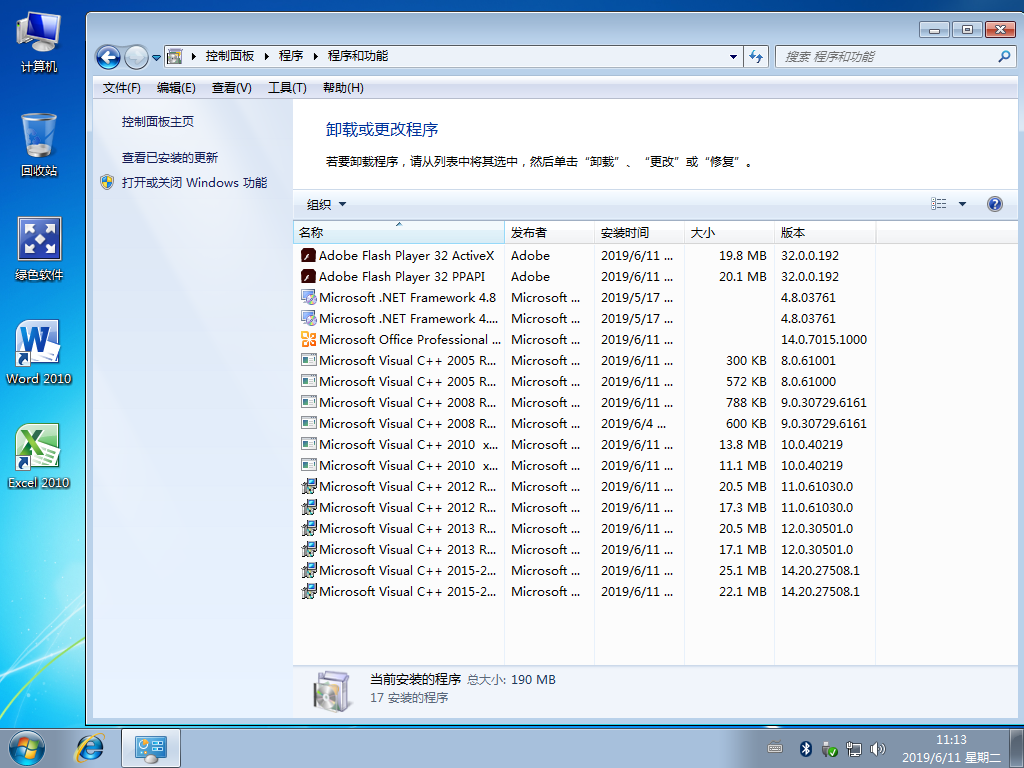Open the 帮助(H) menu
Image resolution: width=1024 pixels, height=768 pixels.
343,88
